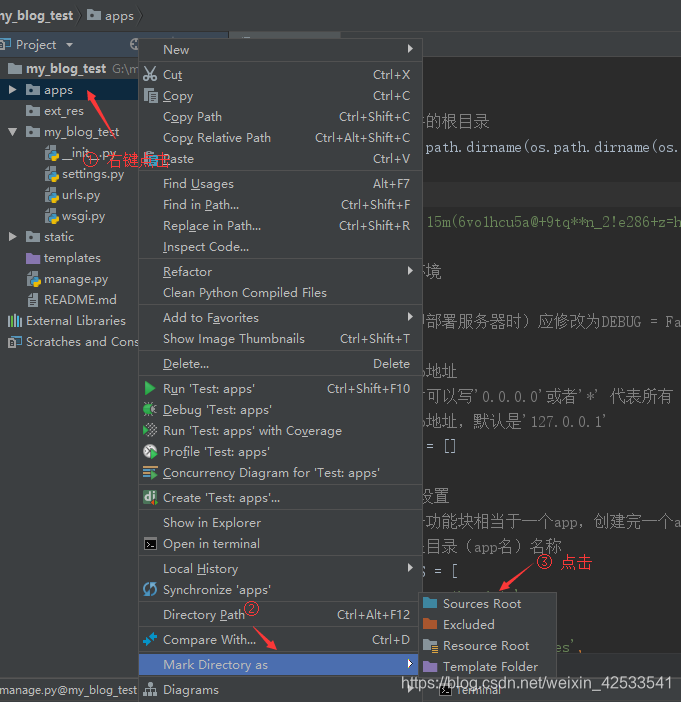Open the New submenu arrow
This screenshot has width=681, height=702.
point(410,48)
